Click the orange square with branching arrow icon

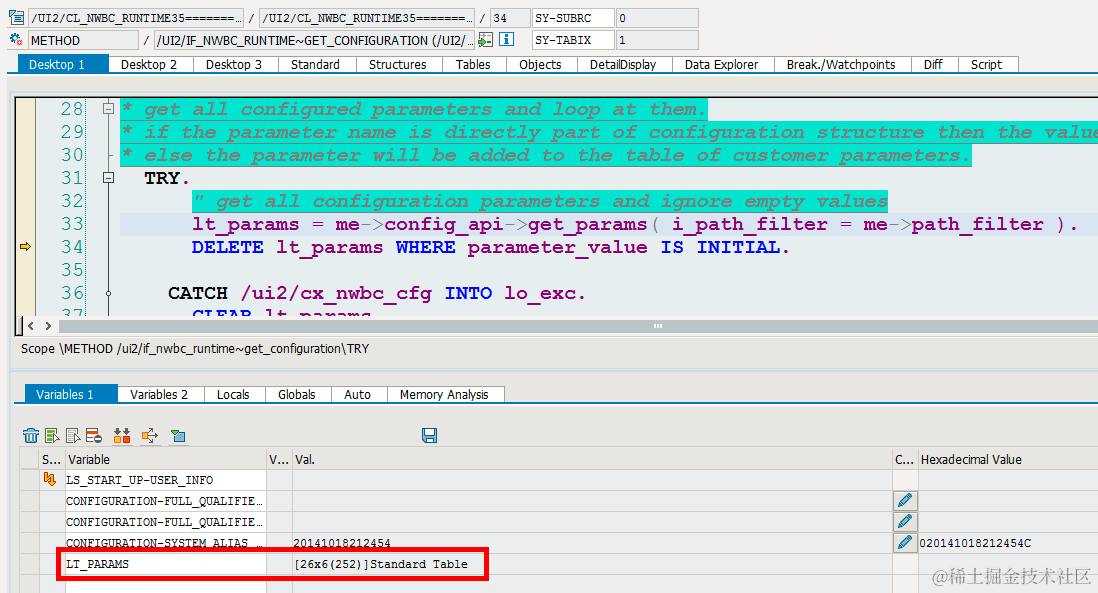[150, 435]
